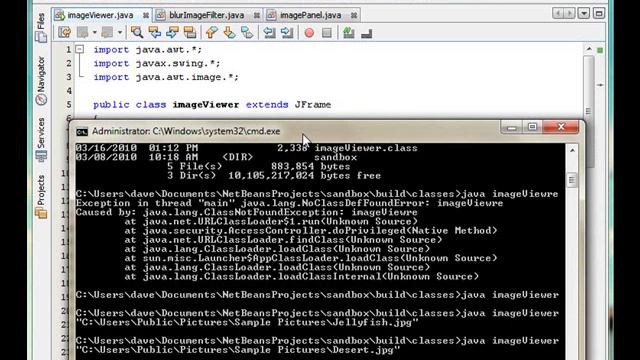Find next occurrence toolbar icon
This screenshot has width=640, height=360.
coord(172,32)
